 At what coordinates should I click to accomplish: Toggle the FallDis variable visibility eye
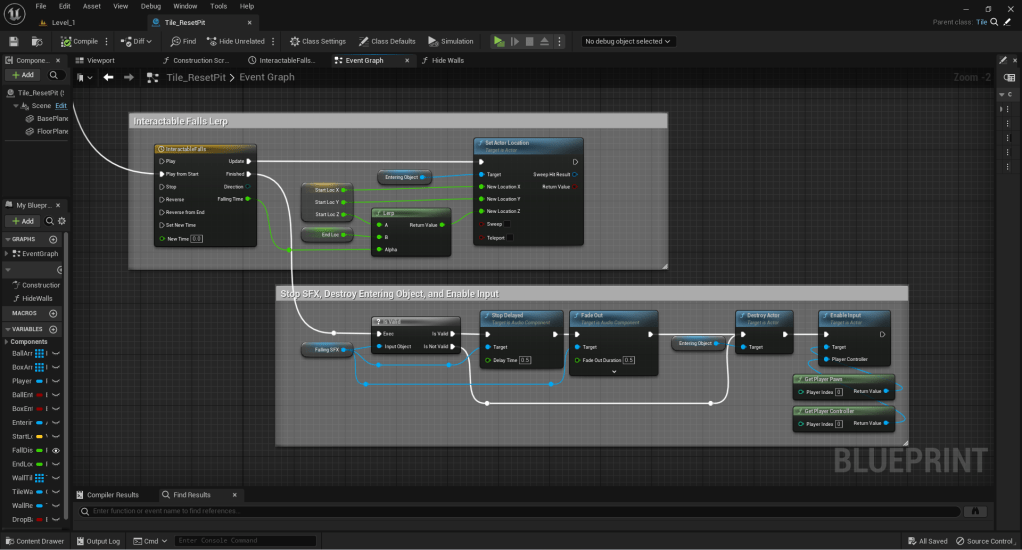click(56, 451)
